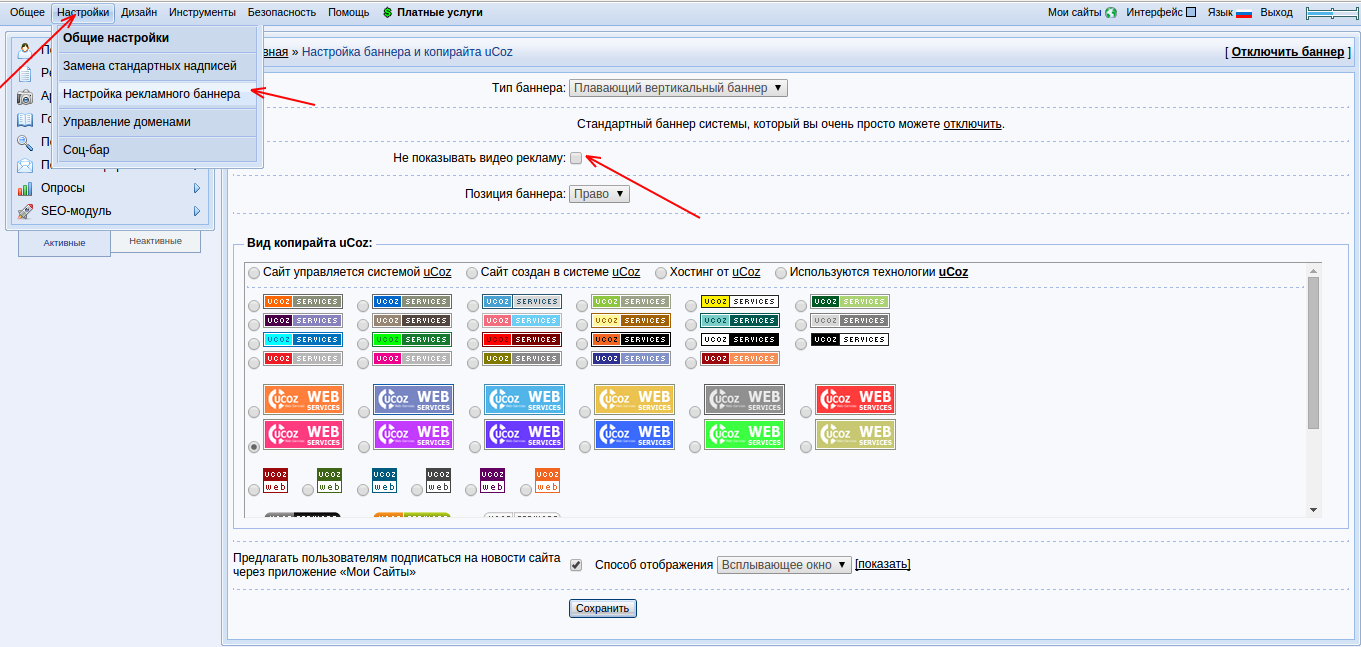Select radio for the pink WEB Services banner
The height and width of the screenshot is (647, 1361).
(x=254, y=447)
